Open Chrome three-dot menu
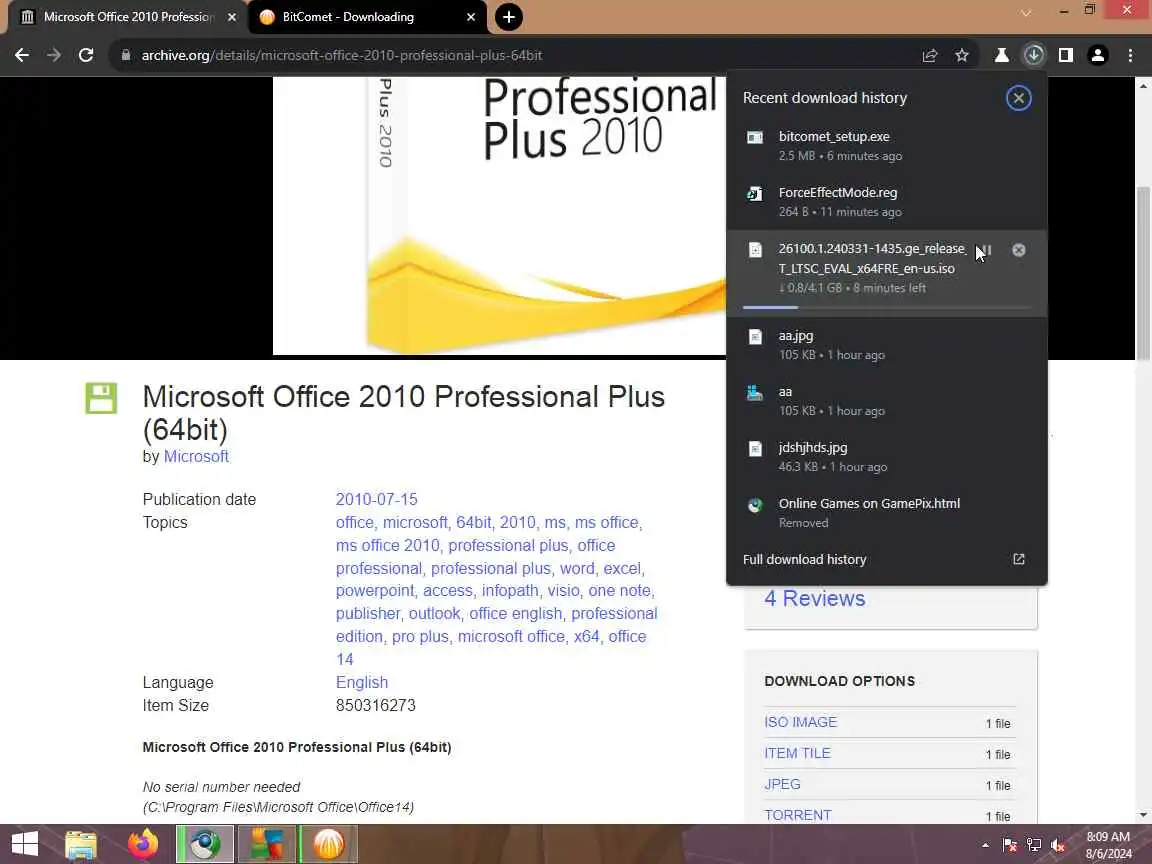This screenshot has height=864, width=1152. (1130, 55)
